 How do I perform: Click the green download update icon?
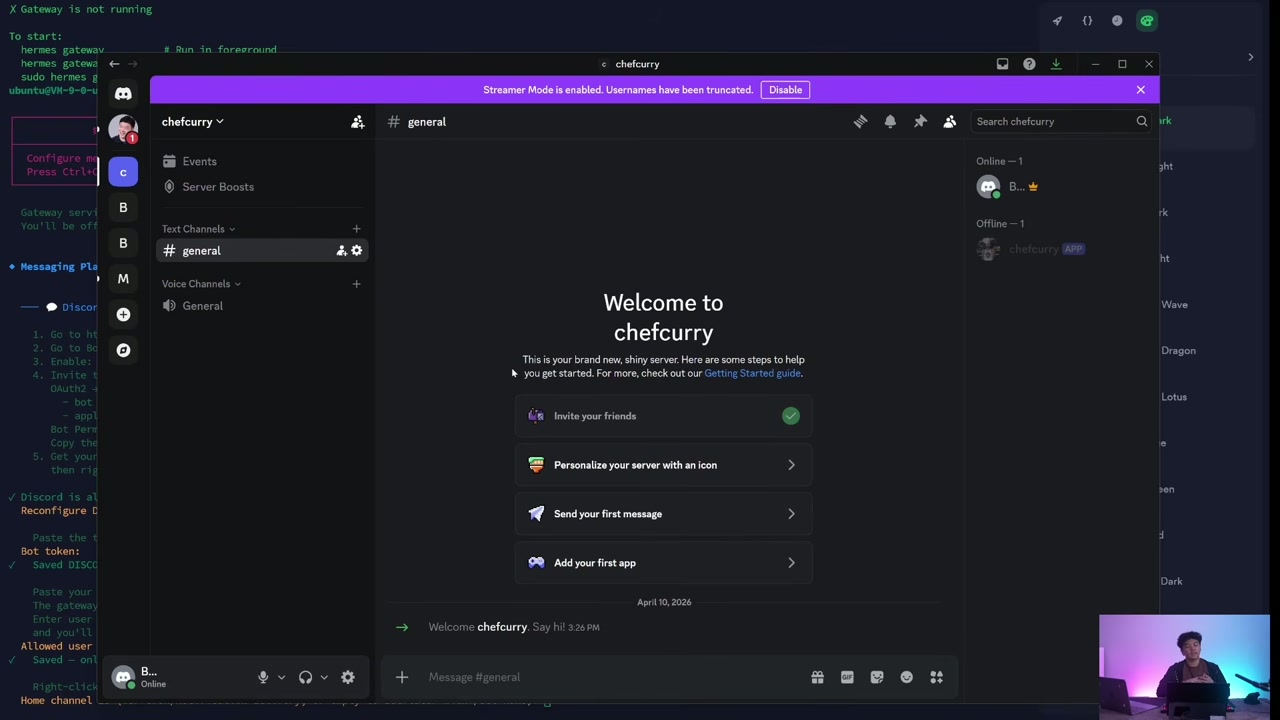tap(1056, 64)
